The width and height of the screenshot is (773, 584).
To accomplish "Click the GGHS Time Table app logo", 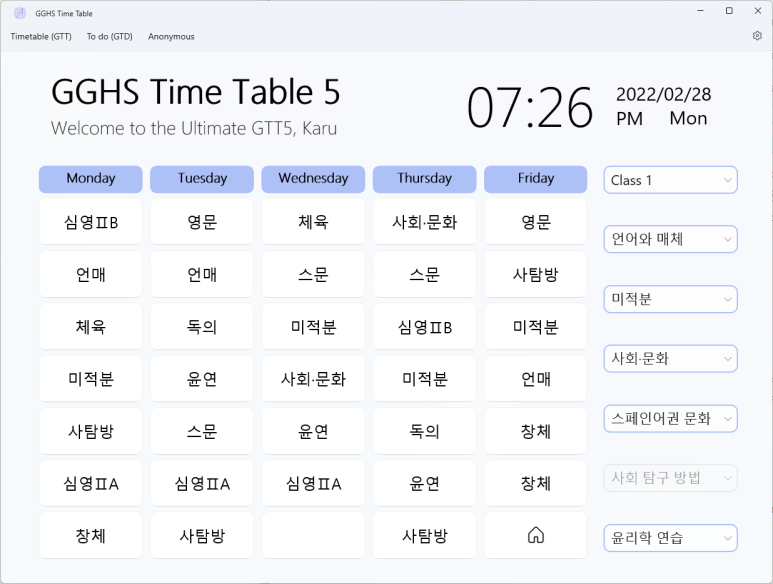I will [x=20, y=13].
